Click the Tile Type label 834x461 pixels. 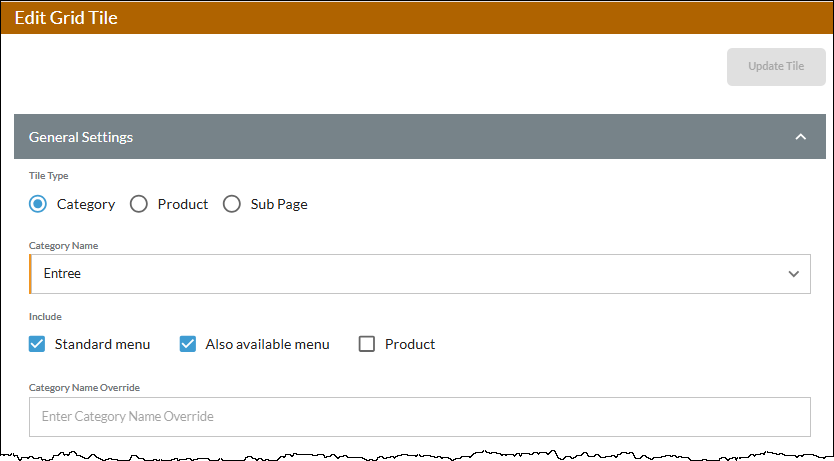48,175
